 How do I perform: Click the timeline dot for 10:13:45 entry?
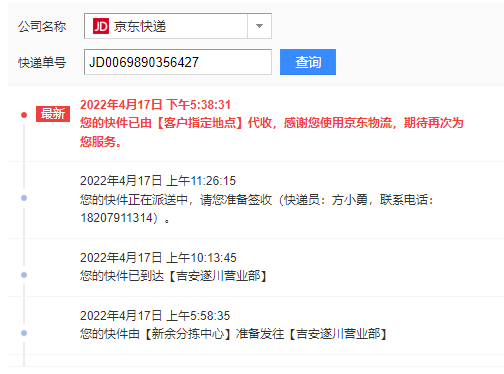[24, 275]
